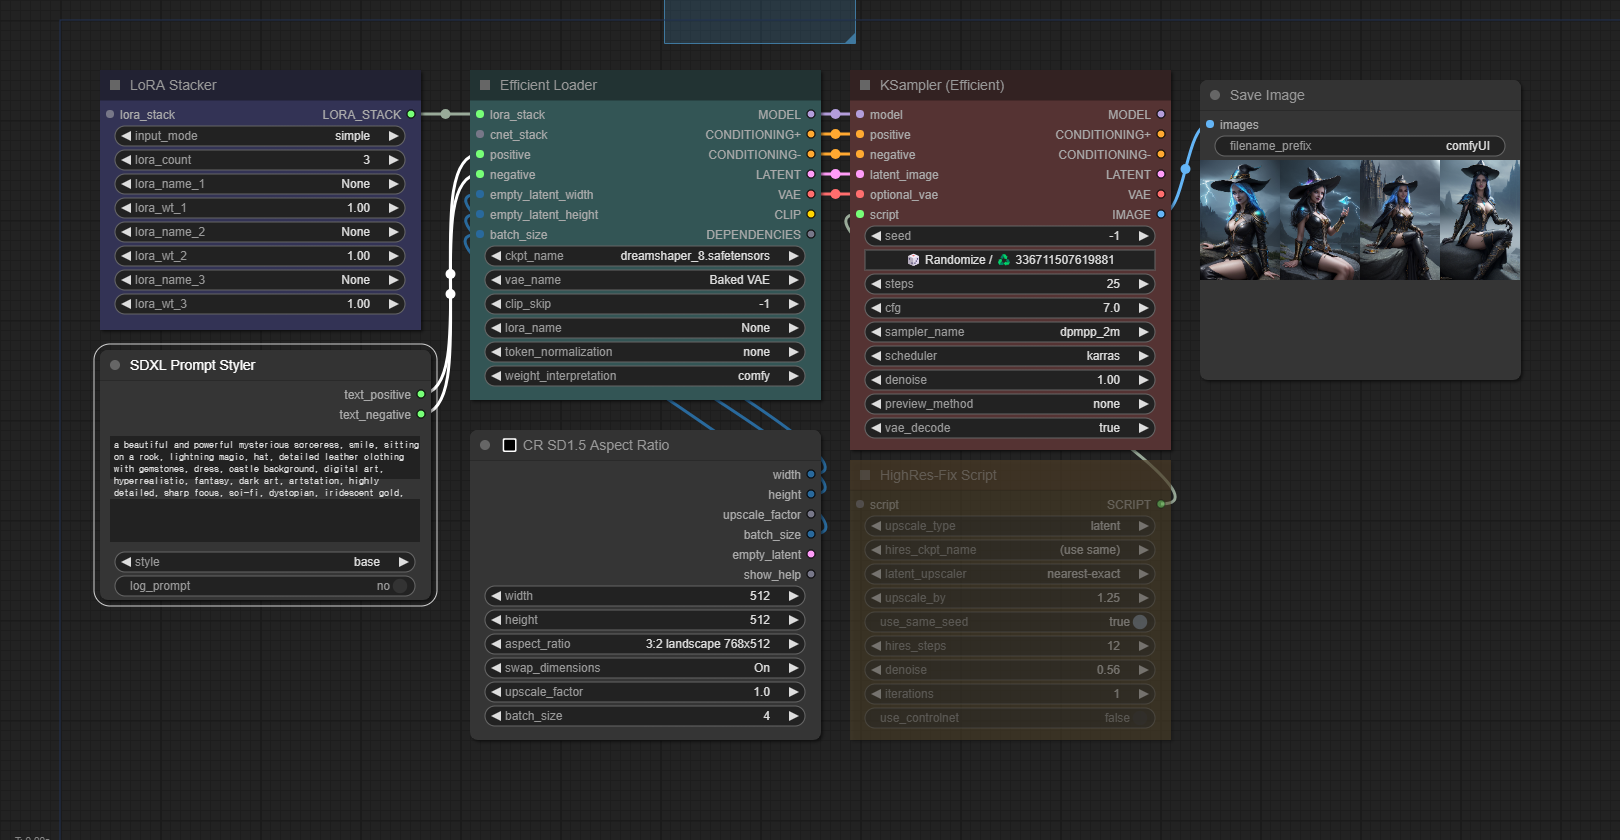Click the upscale_factor output connector dot
1620x840 pixels.
pyautogui.click(x=811, y=514)
